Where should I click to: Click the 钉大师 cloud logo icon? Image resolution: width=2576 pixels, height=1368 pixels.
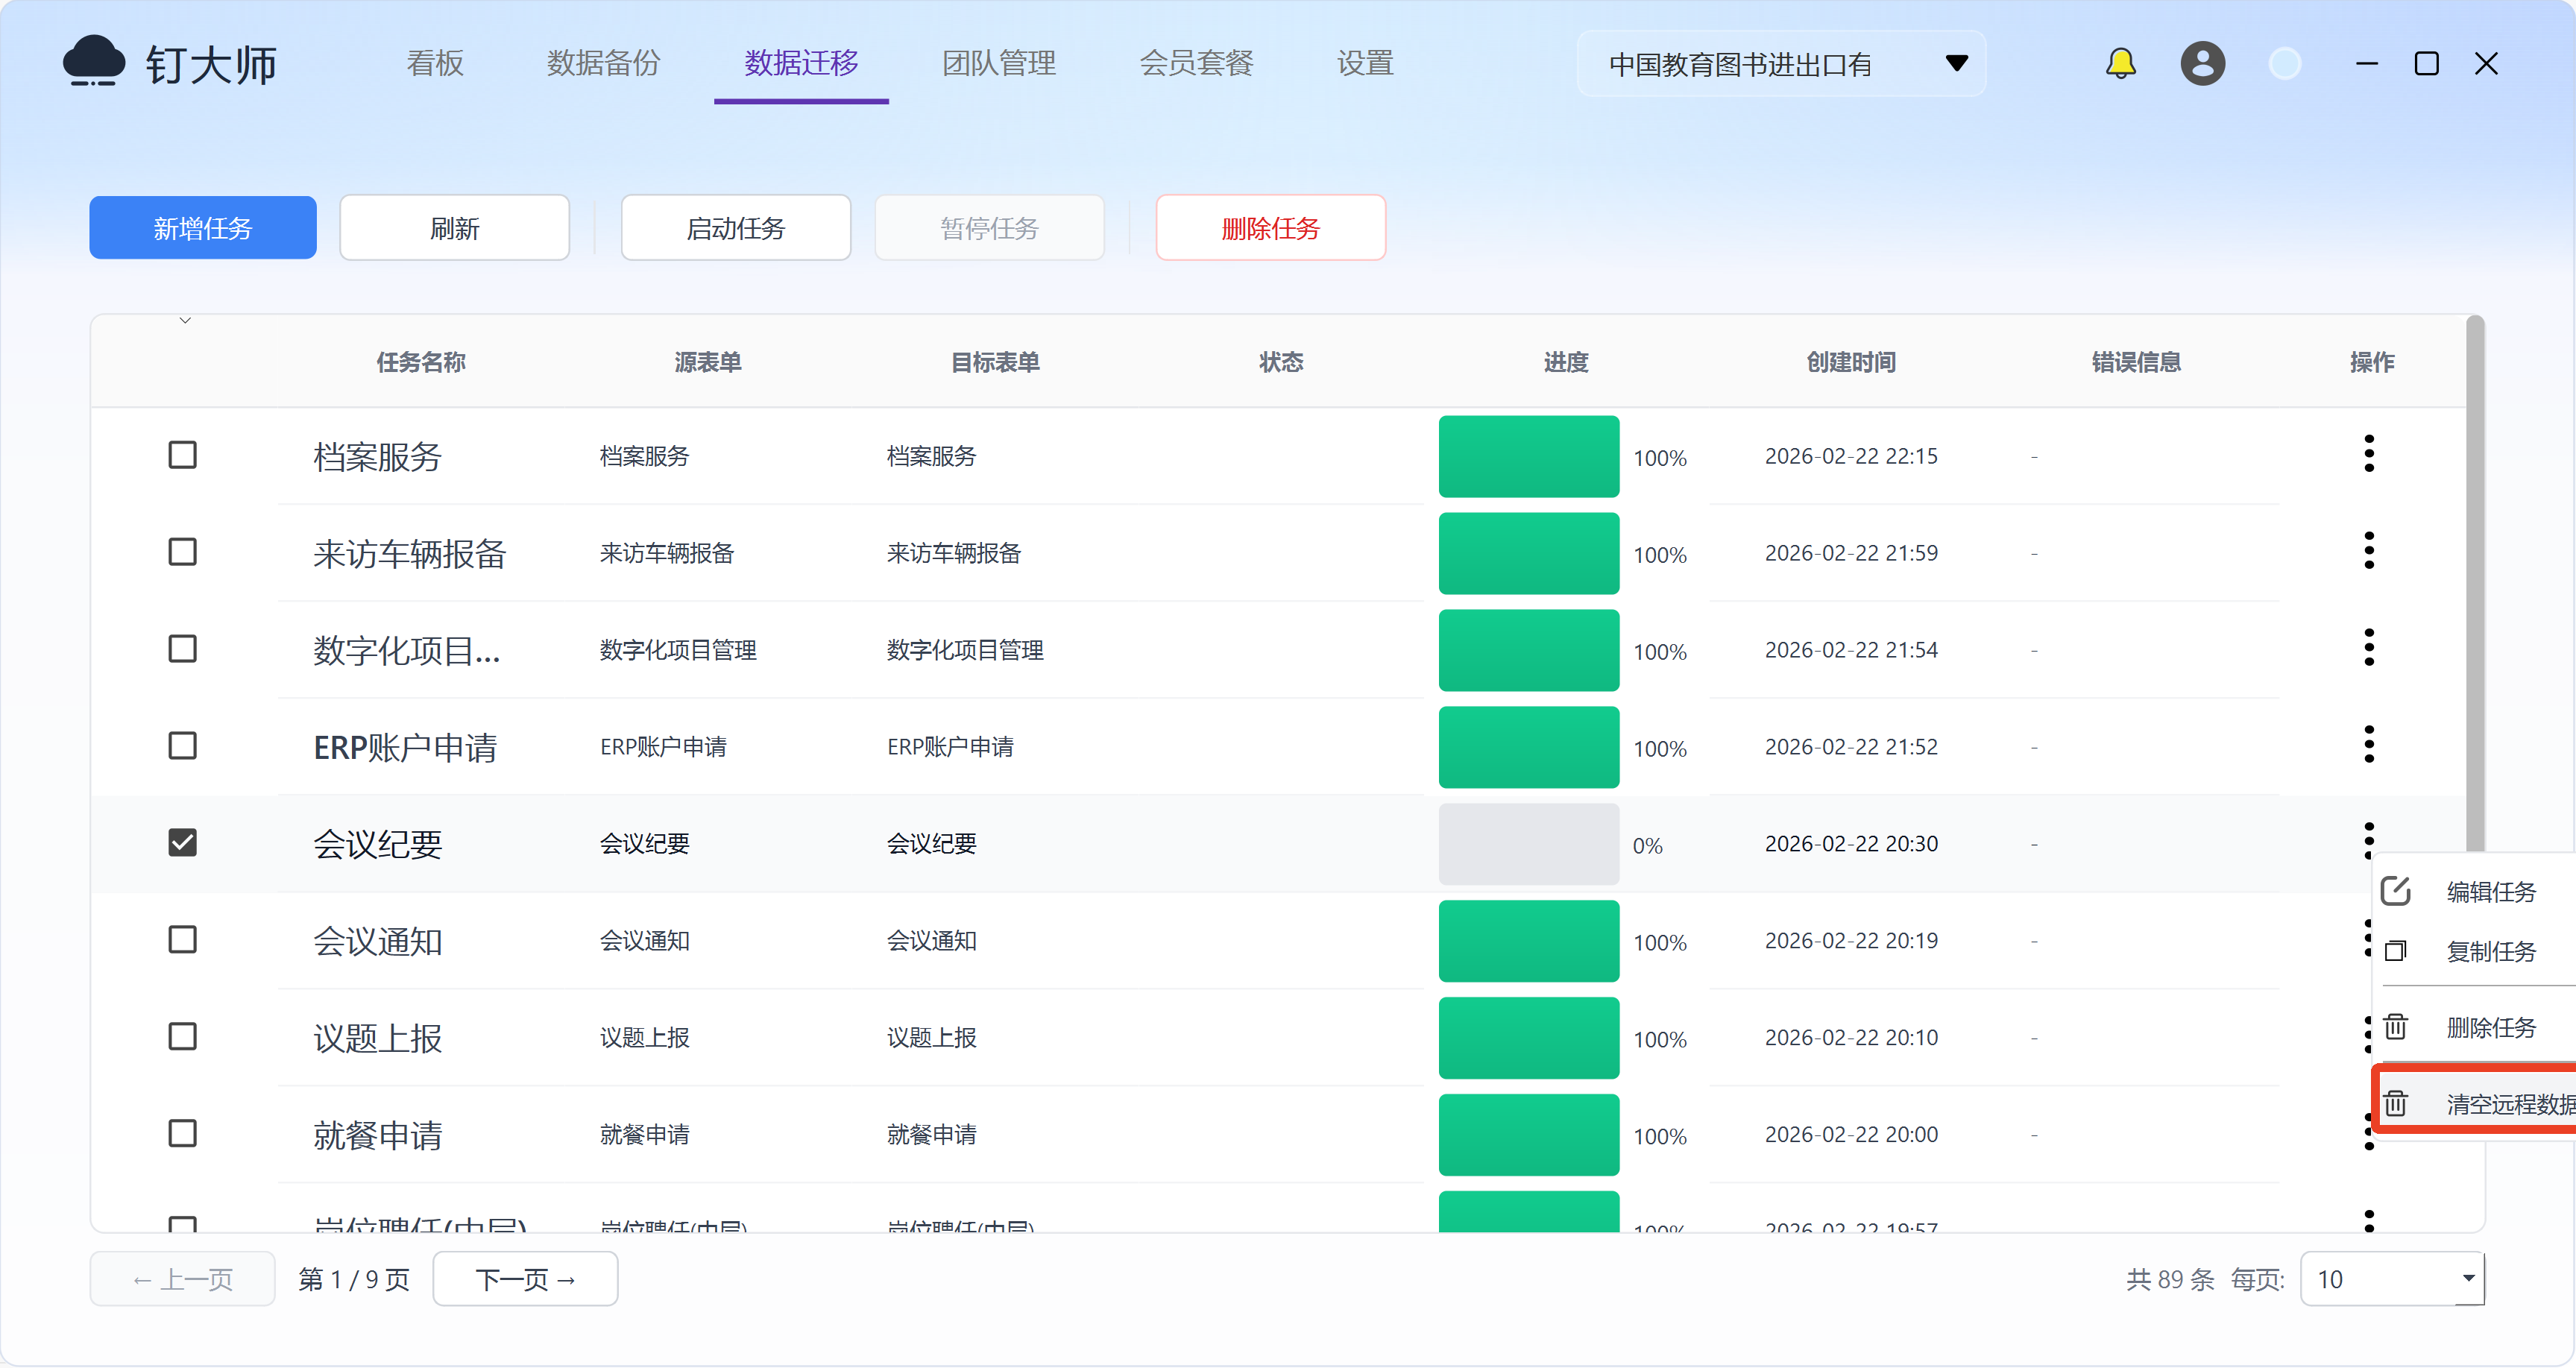(94, 62)
